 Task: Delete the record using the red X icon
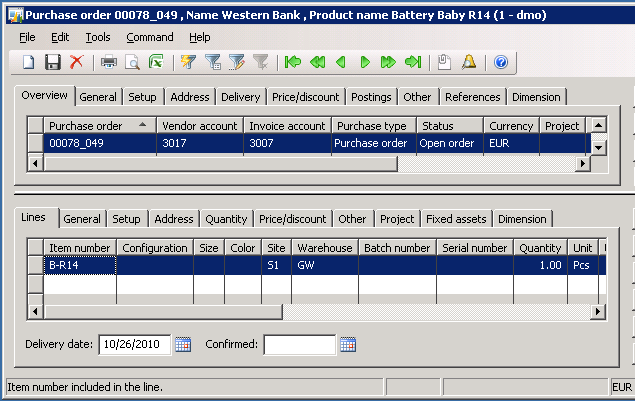click(77, 62)
